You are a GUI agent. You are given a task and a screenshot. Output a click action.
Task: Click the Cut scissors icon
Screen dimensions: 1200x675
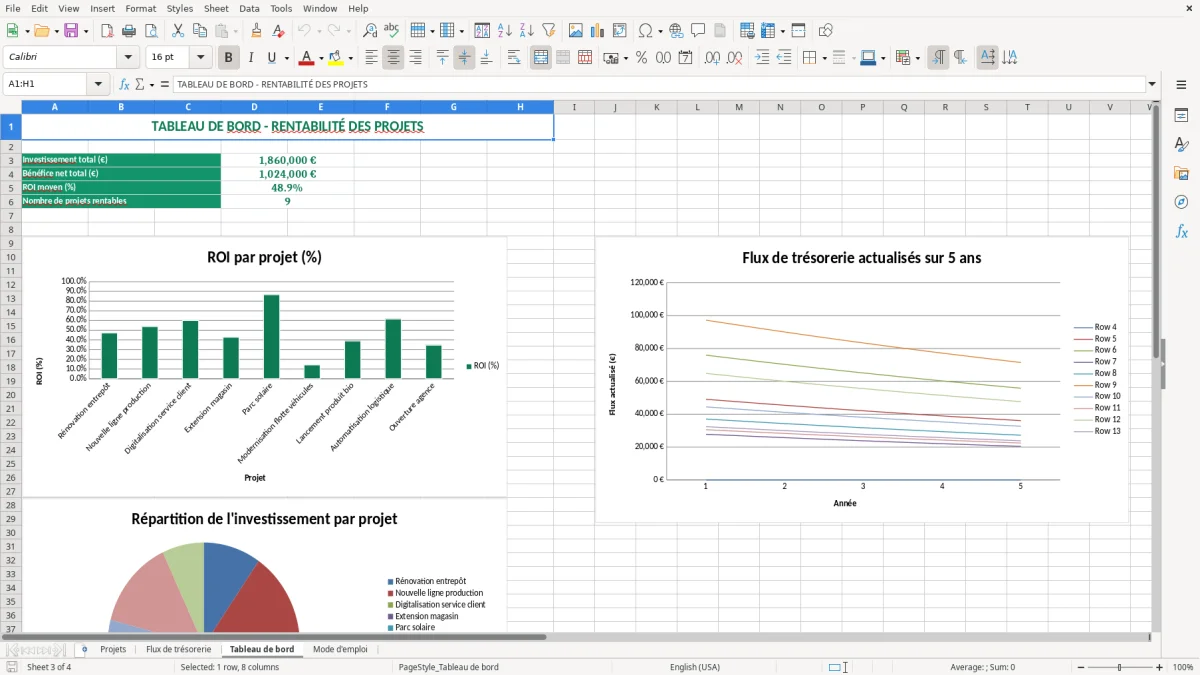(178, 31)
